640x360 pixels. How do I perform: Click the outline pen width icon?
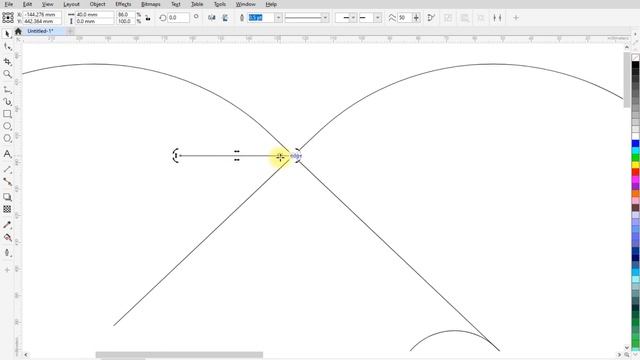point(242,18)
